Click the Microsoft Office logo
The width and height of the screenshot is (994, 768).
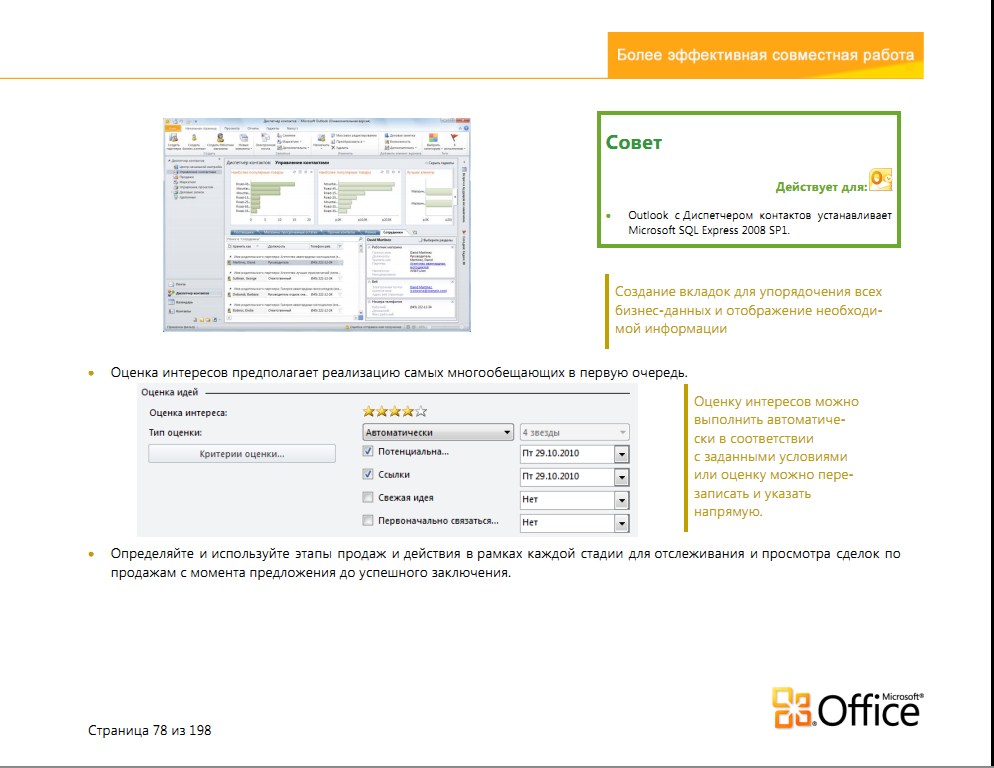click(847, 708)
